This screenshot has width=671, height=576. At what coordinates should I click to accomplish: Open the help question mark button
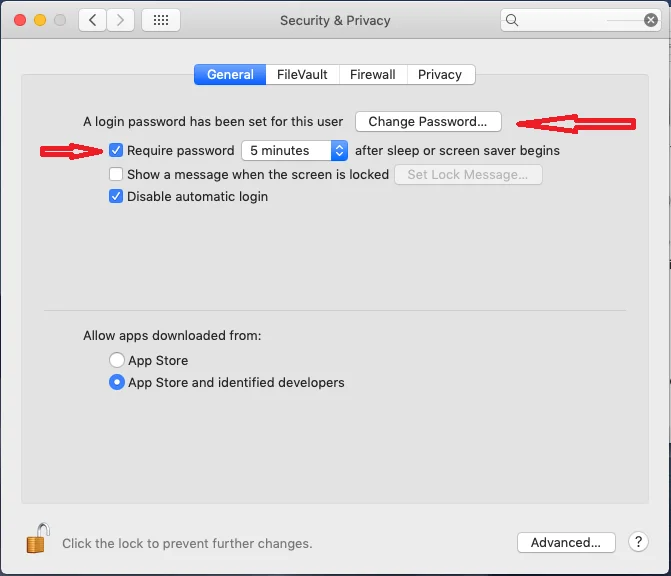click(x=639, y=542)
